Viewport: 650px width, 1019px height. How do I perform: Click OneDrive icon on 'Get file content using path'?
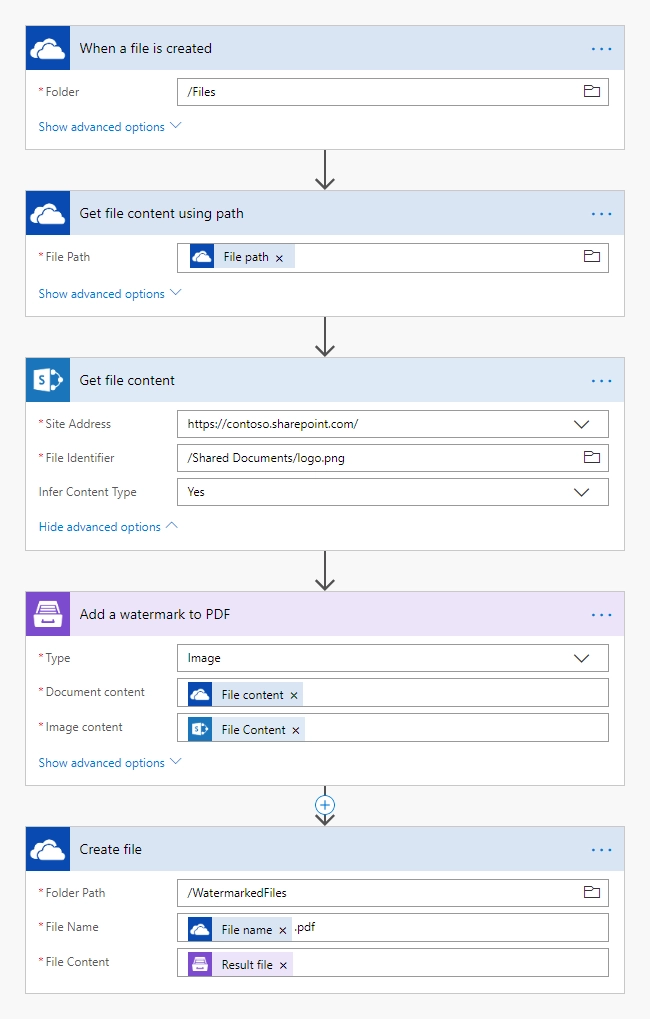47,213
